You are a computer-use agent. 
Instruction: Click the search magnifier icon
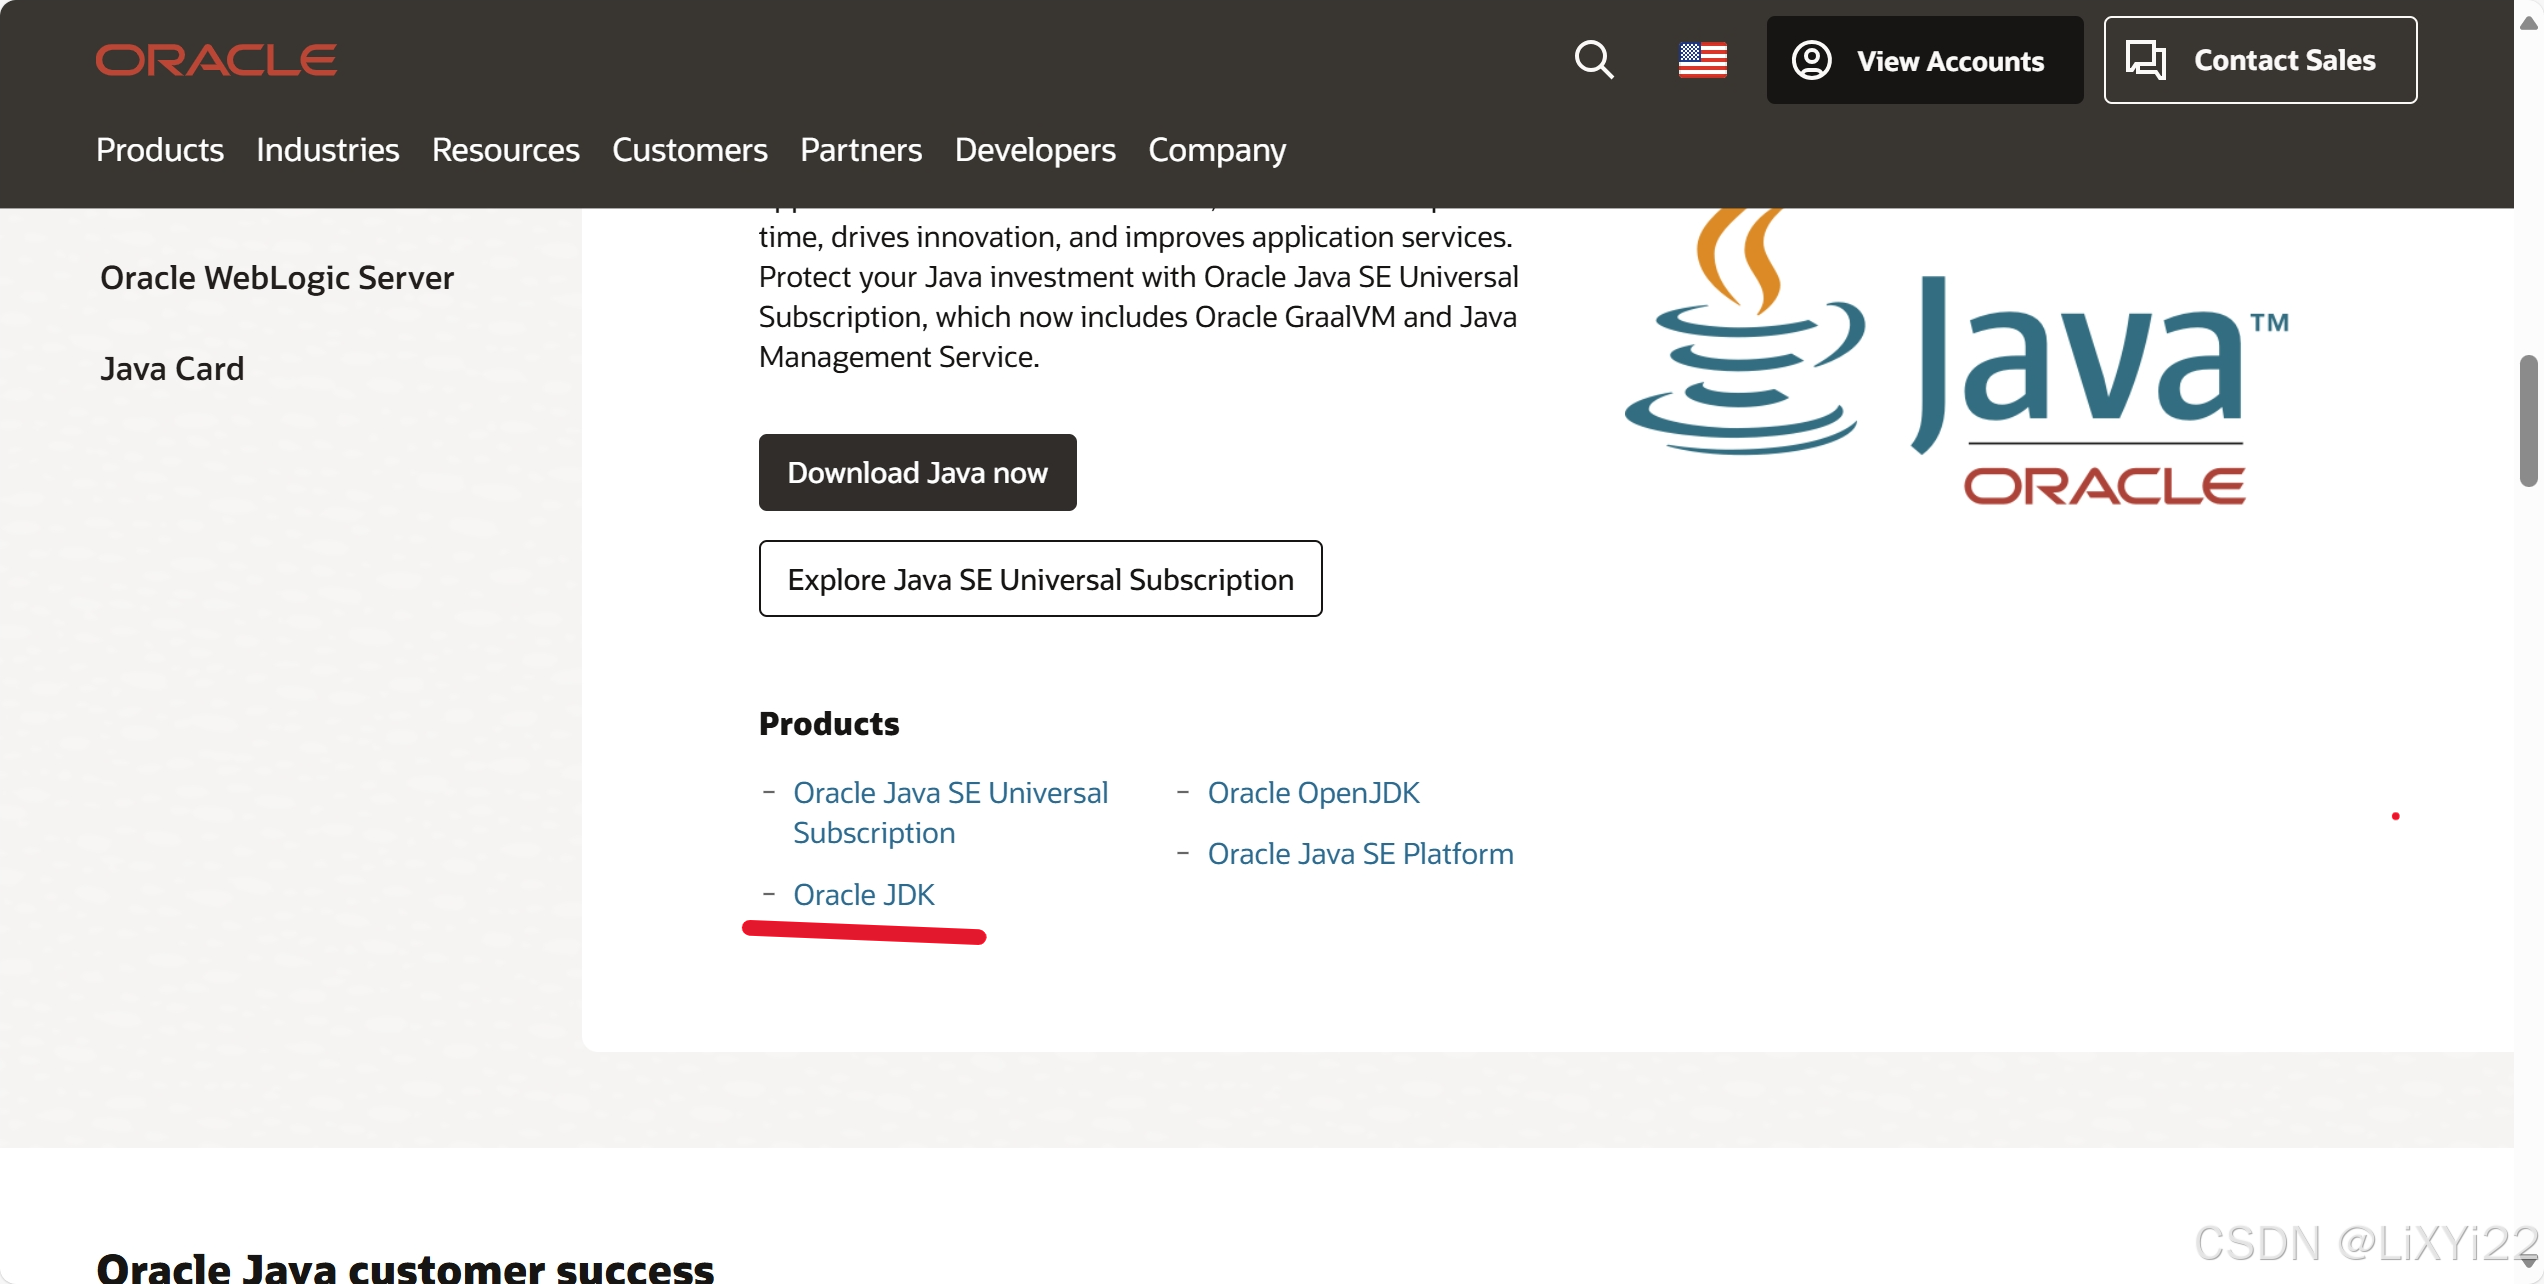tap(1594, 60)
